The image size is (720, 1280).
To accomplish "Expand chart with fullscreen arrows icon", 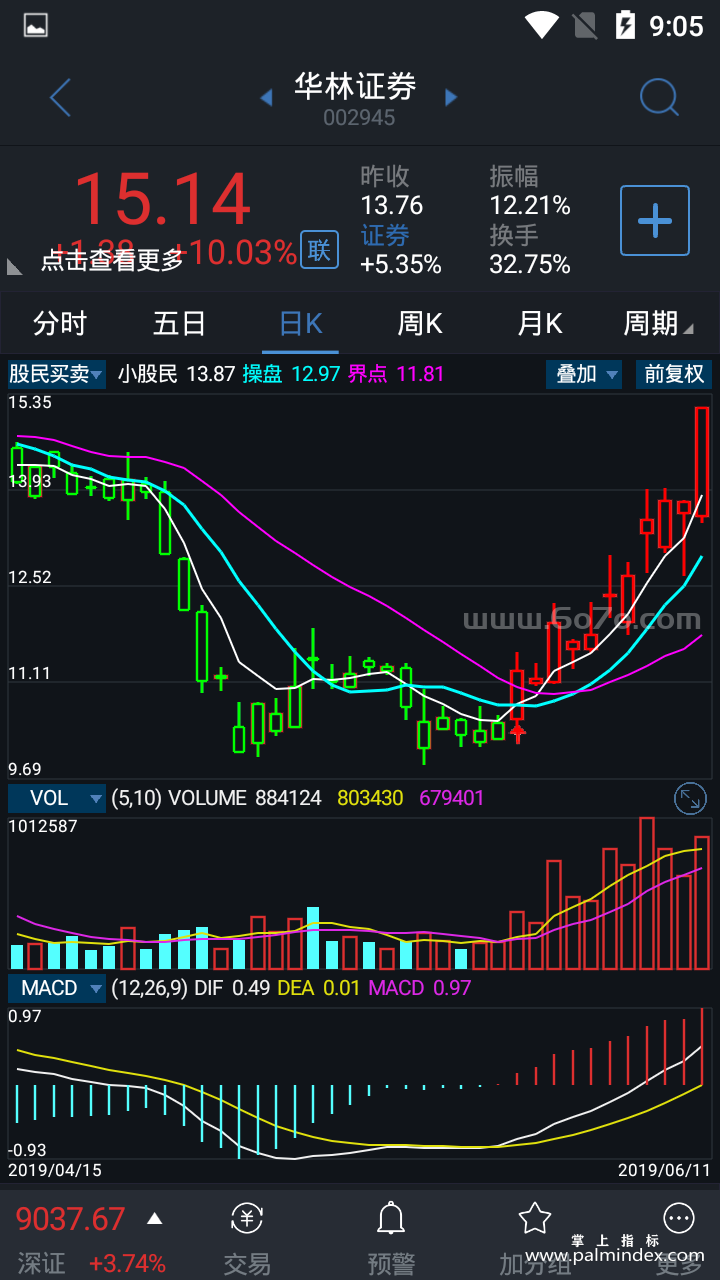I will coord(690,798).
